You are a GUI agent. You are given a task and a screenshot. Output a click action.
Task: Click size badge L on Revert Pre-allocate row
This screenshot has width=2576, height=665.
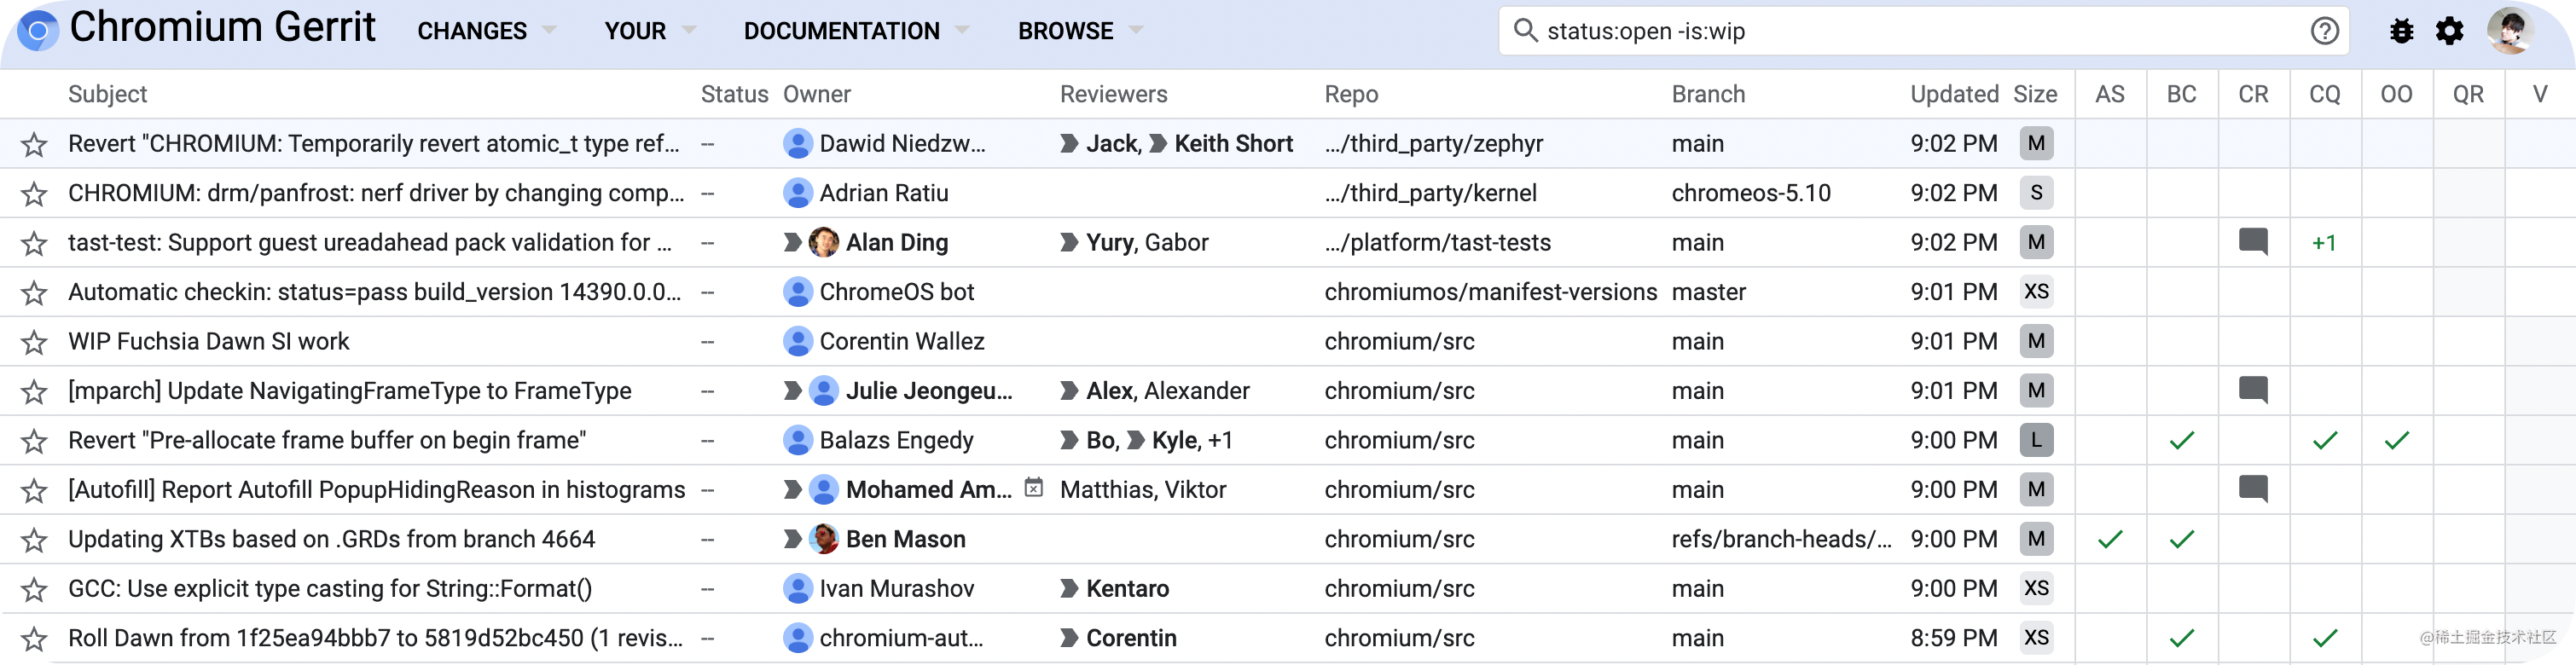coord(2036,440)
